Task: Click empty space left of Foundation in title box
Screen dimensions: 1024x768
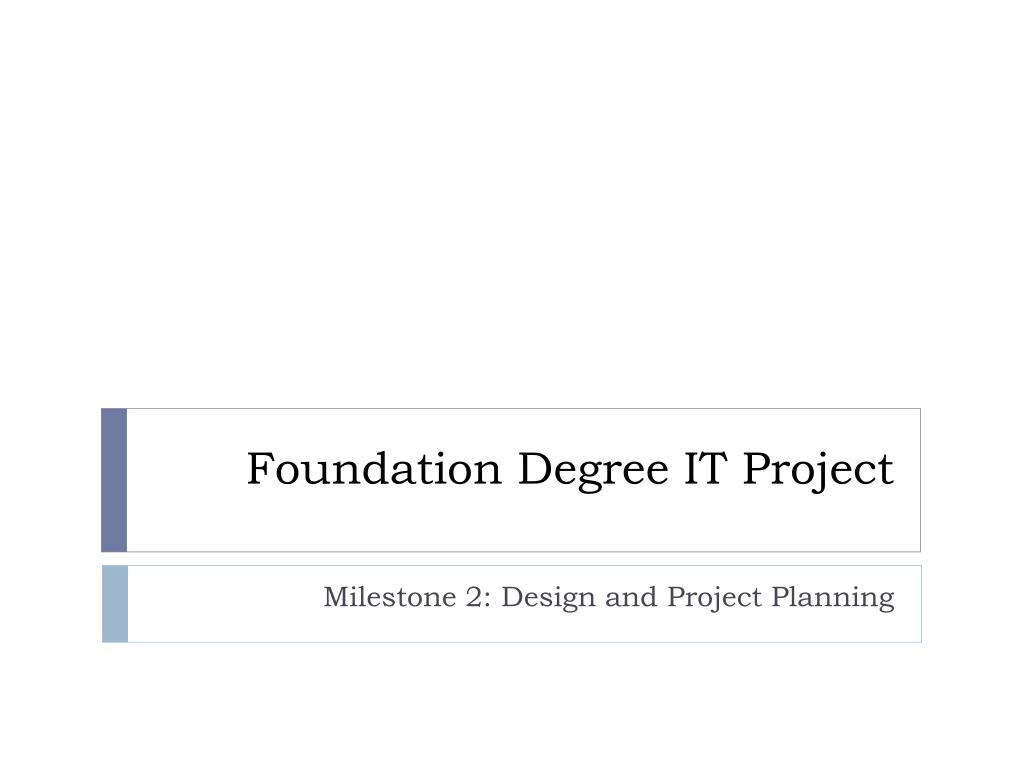Action: coord(186,469)
